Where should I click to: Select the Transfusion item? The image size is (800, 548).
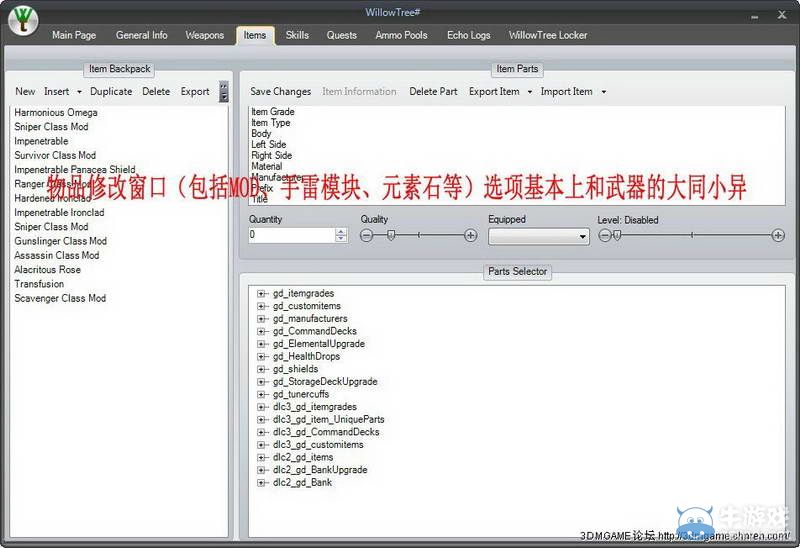[39, 284]
